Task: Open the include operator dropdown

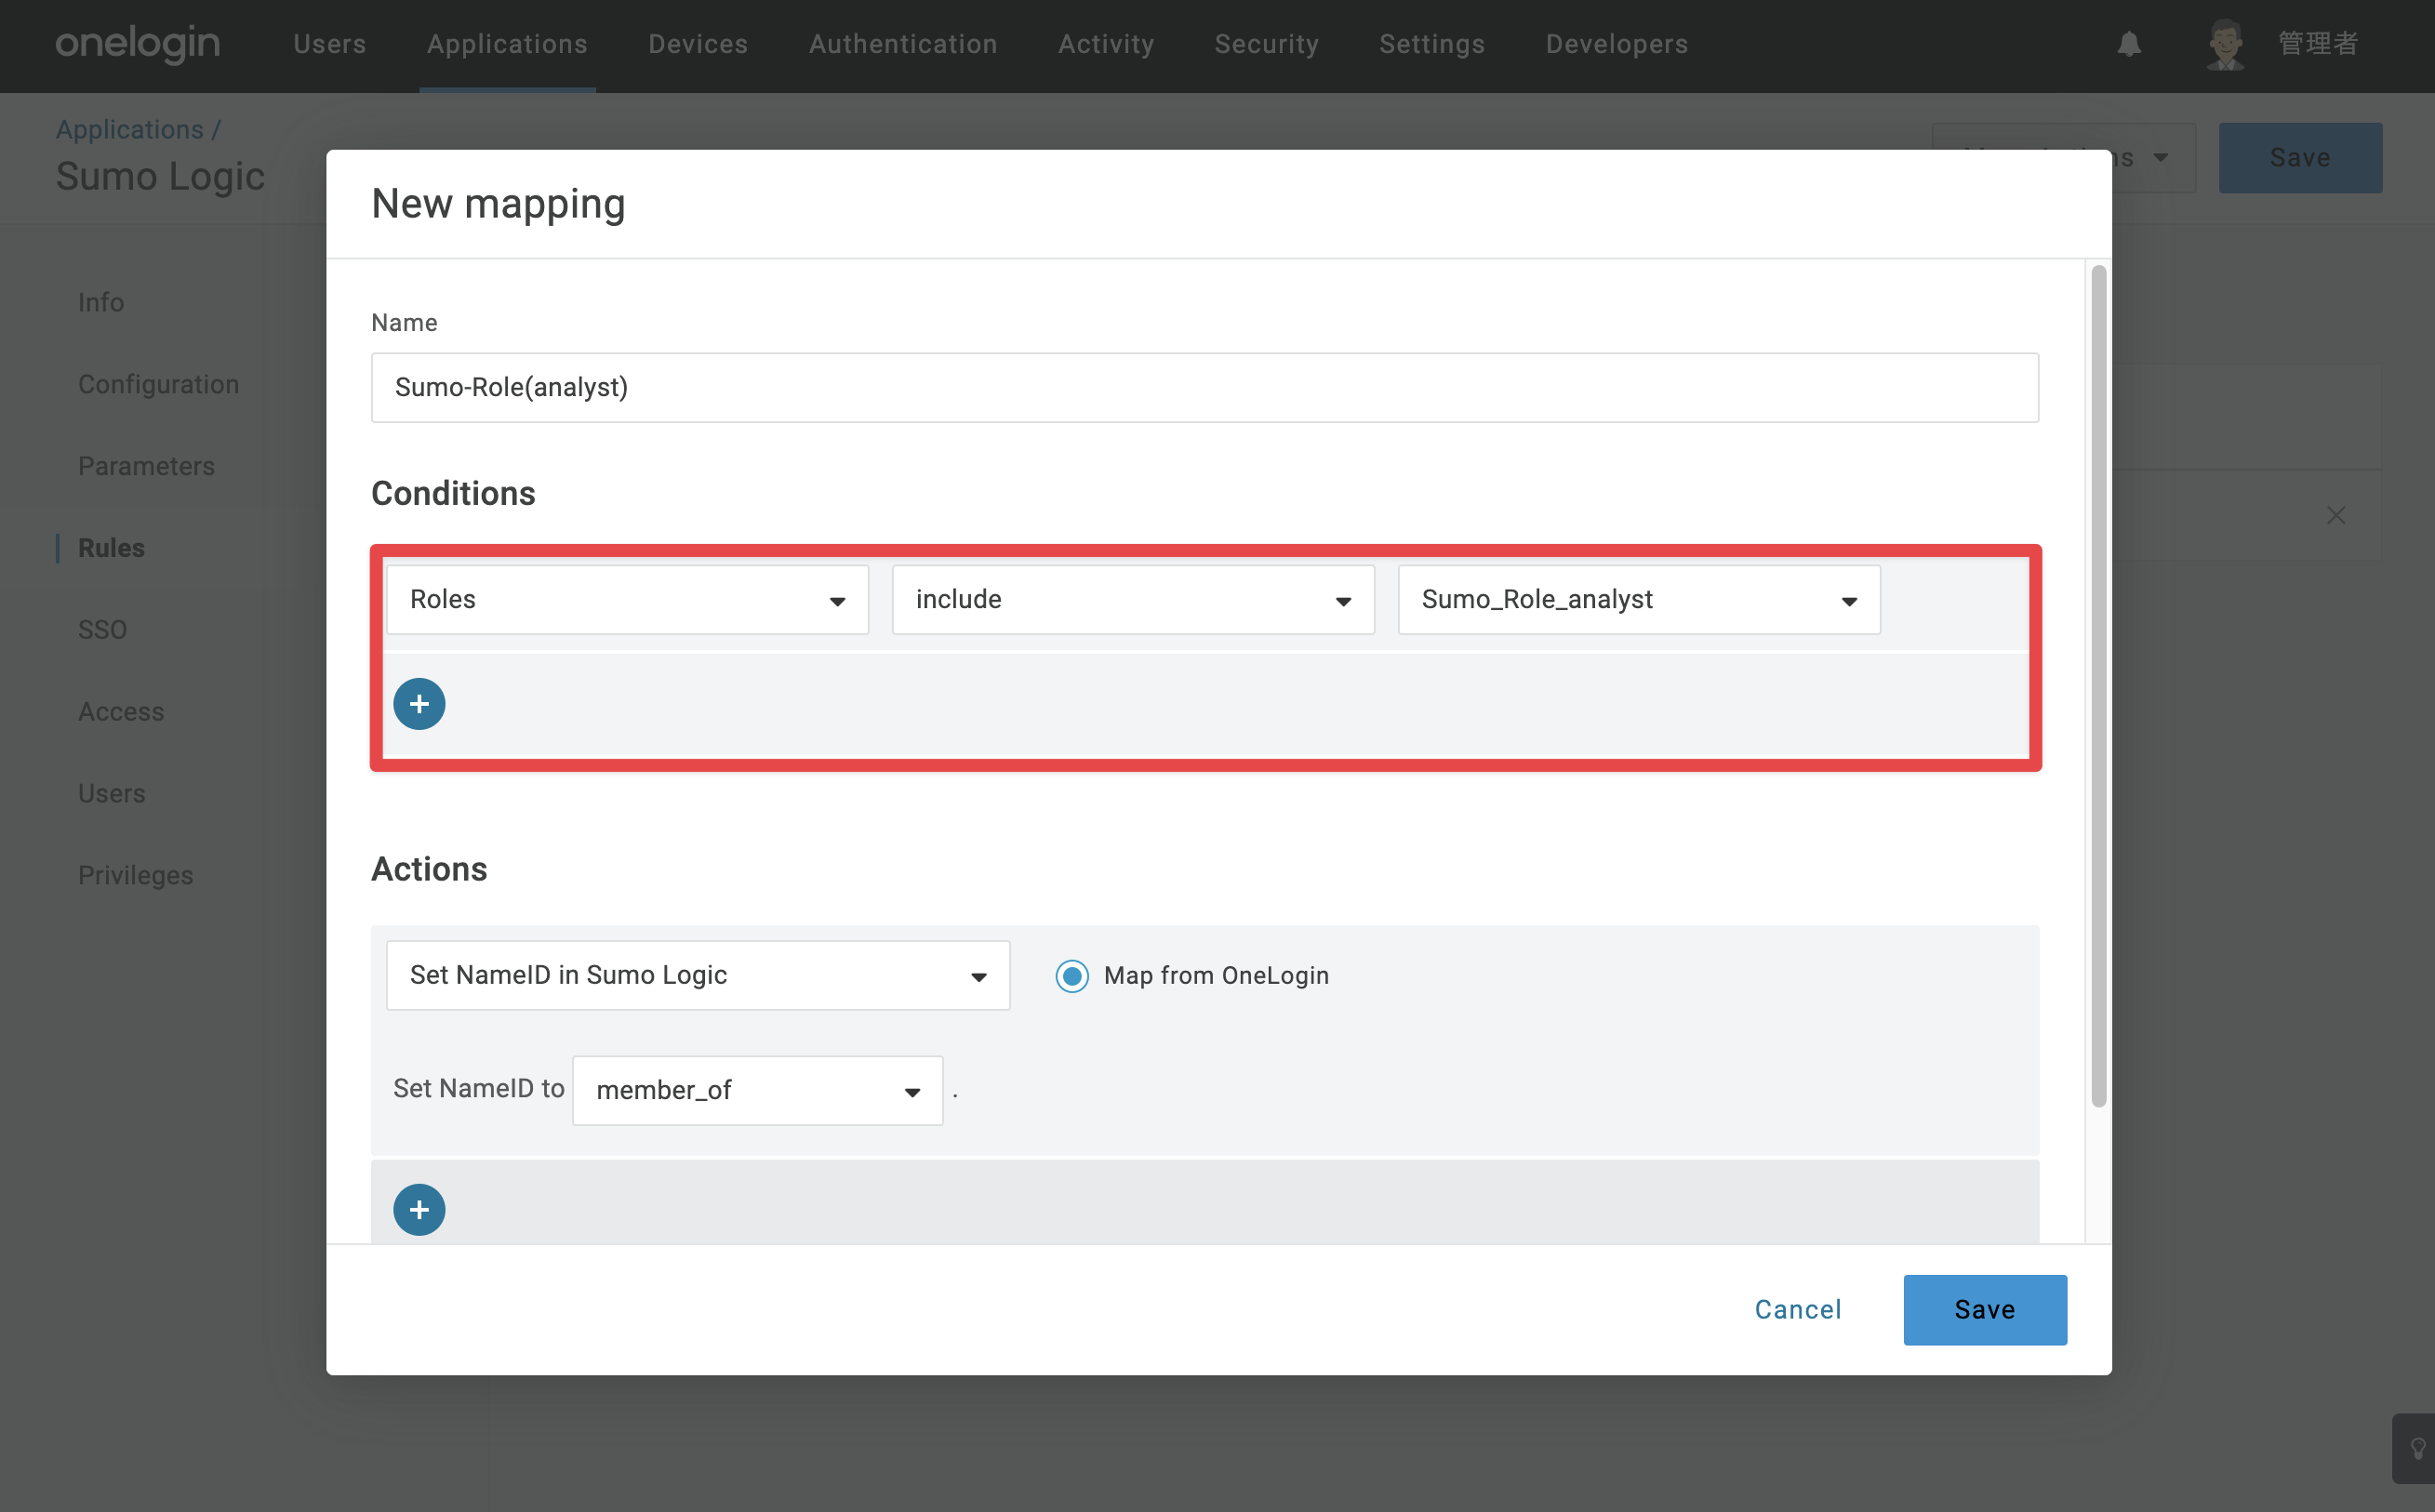Action: click(x=1133, y=600)
